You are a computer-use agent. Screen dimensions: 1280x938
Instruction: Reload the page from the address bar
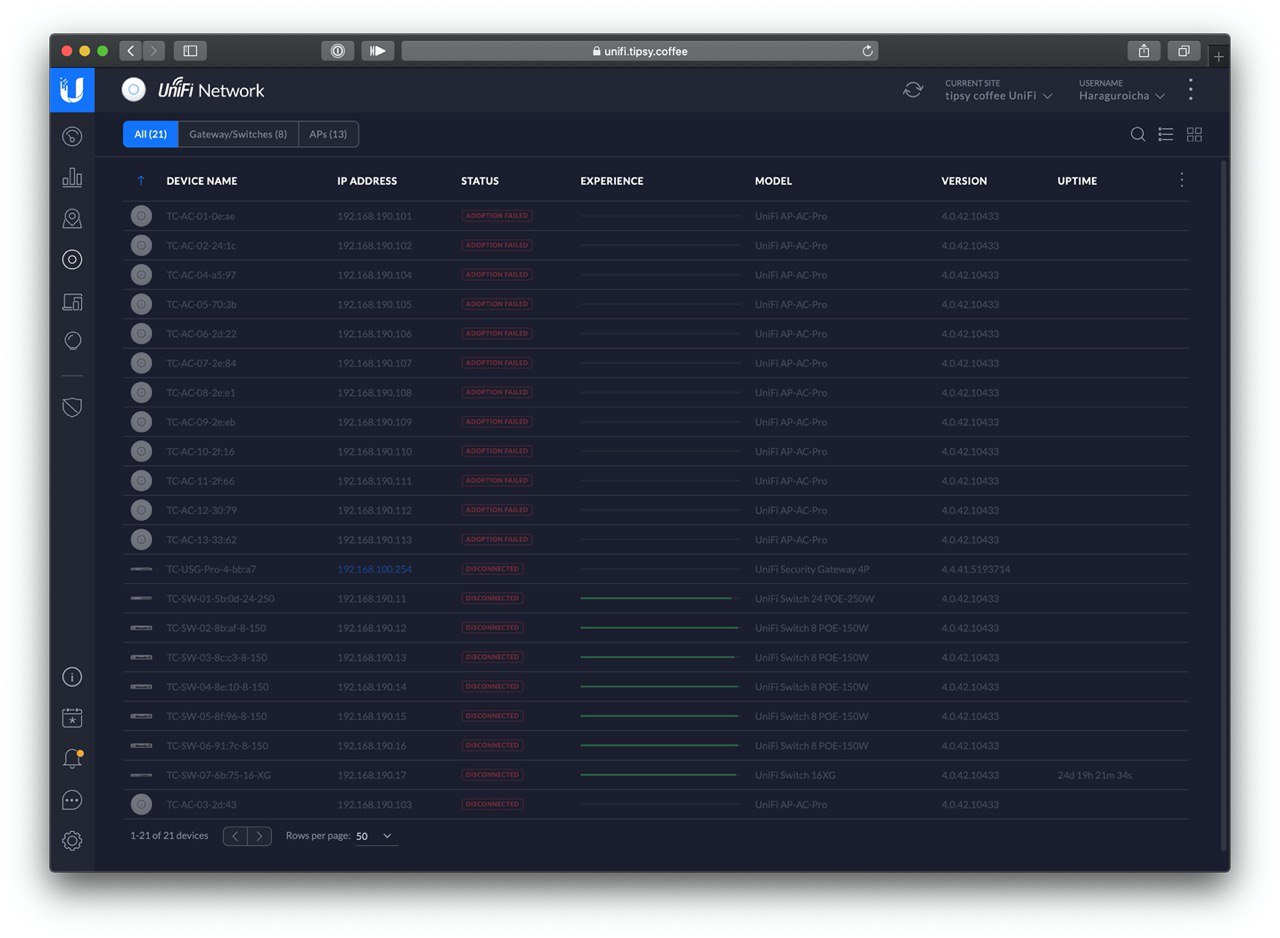[867, 51]
